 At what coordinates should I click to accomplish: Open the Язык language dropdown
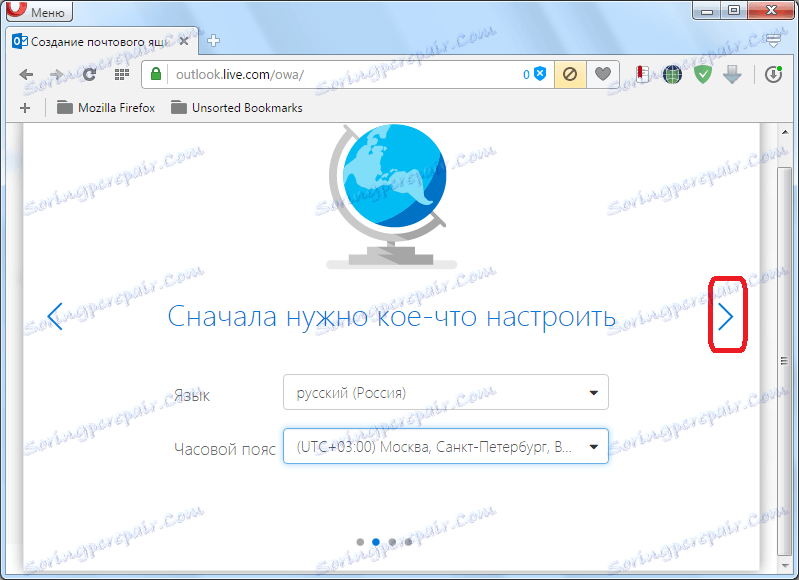pos(446,392)
